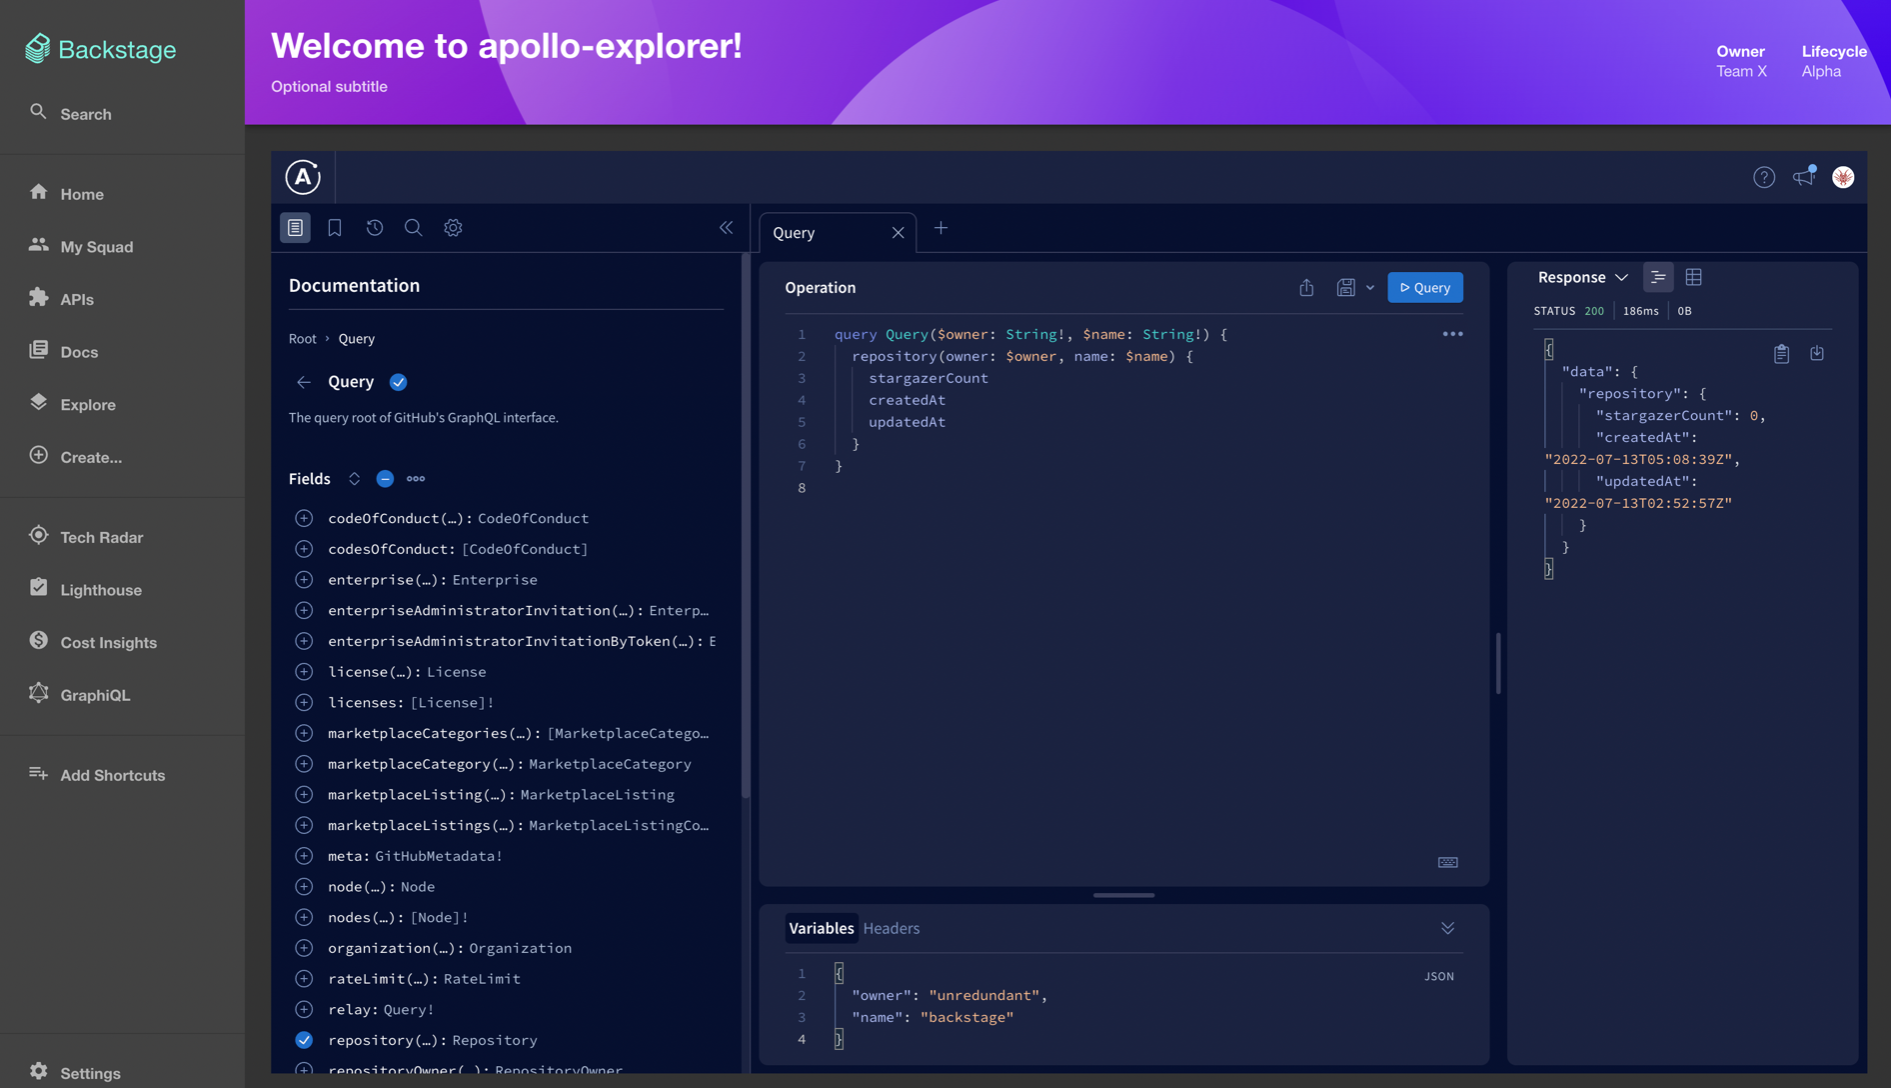Image resolution: width=1891 pixels, height=1088 pixels.
Task: Open the operation editor more options menu
Action: coord(1452,334)
